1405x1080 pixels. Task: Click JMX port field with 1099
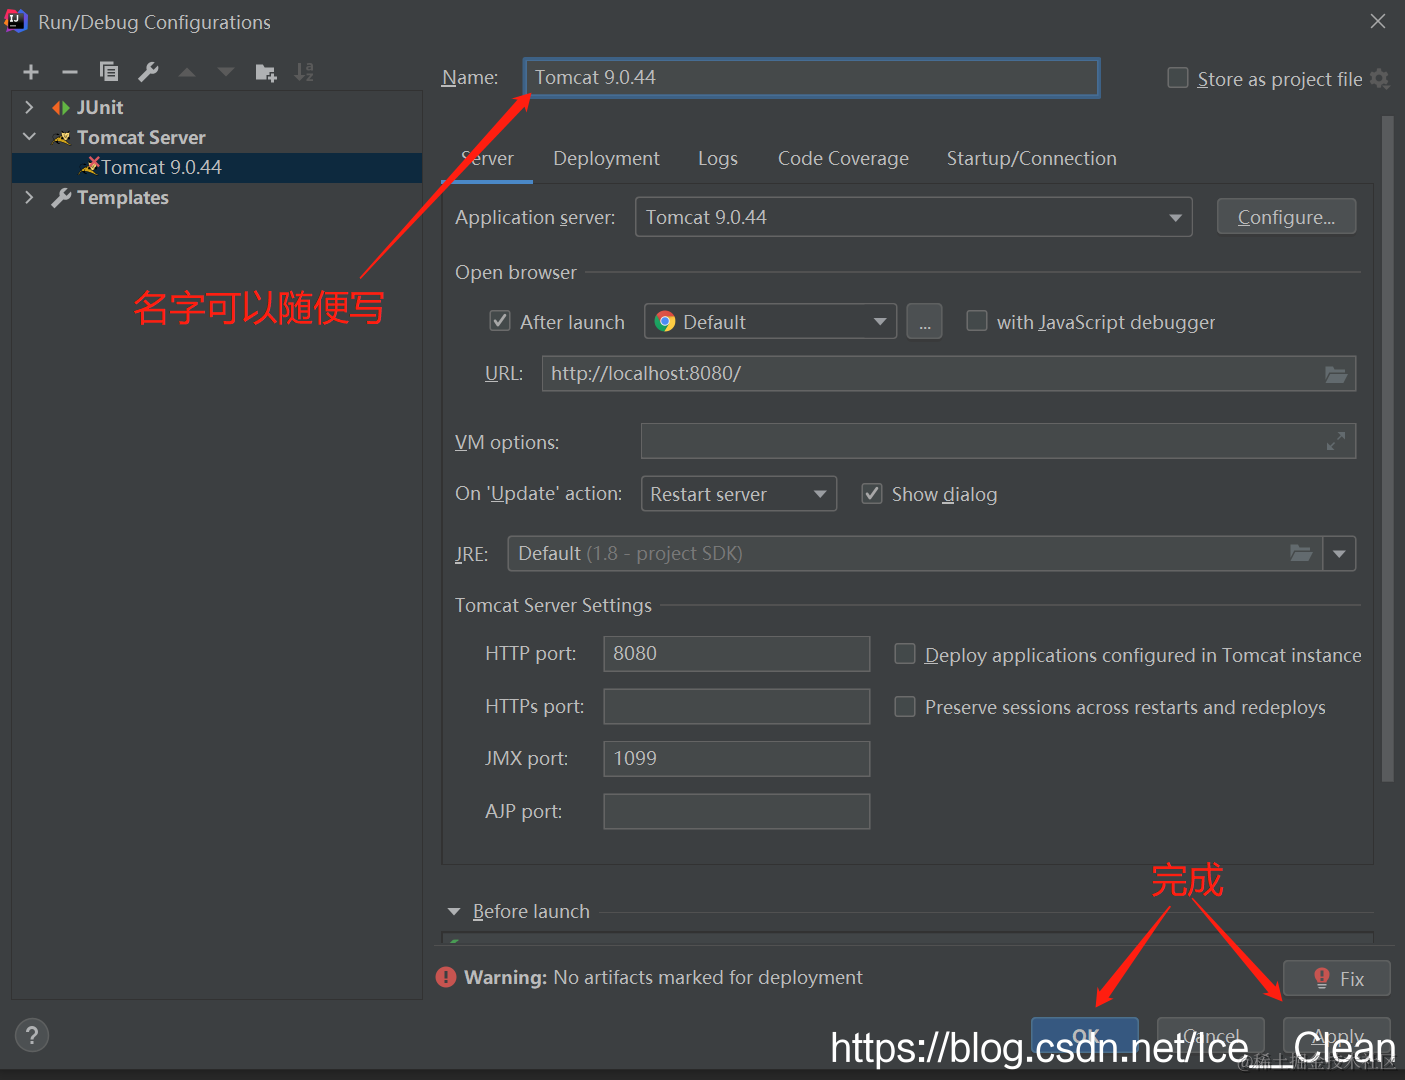[x=736, y=759]
